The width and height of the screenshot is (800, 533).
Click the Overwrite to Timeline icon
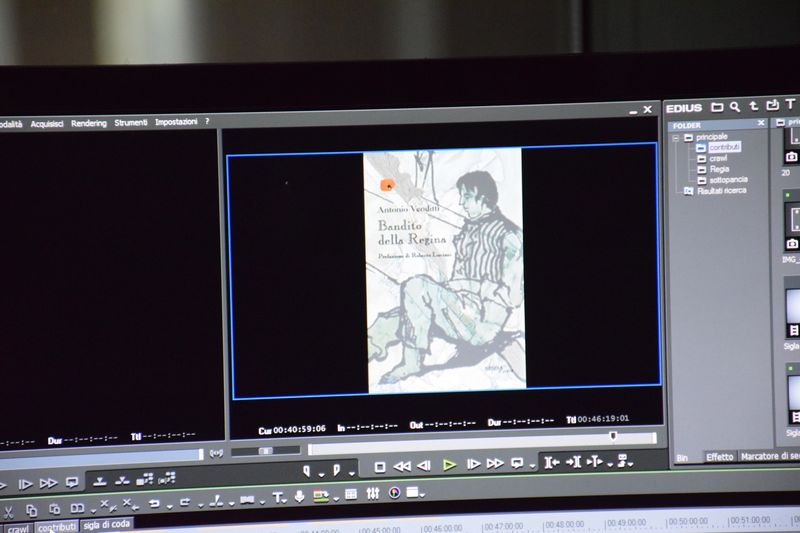point(122,480)
